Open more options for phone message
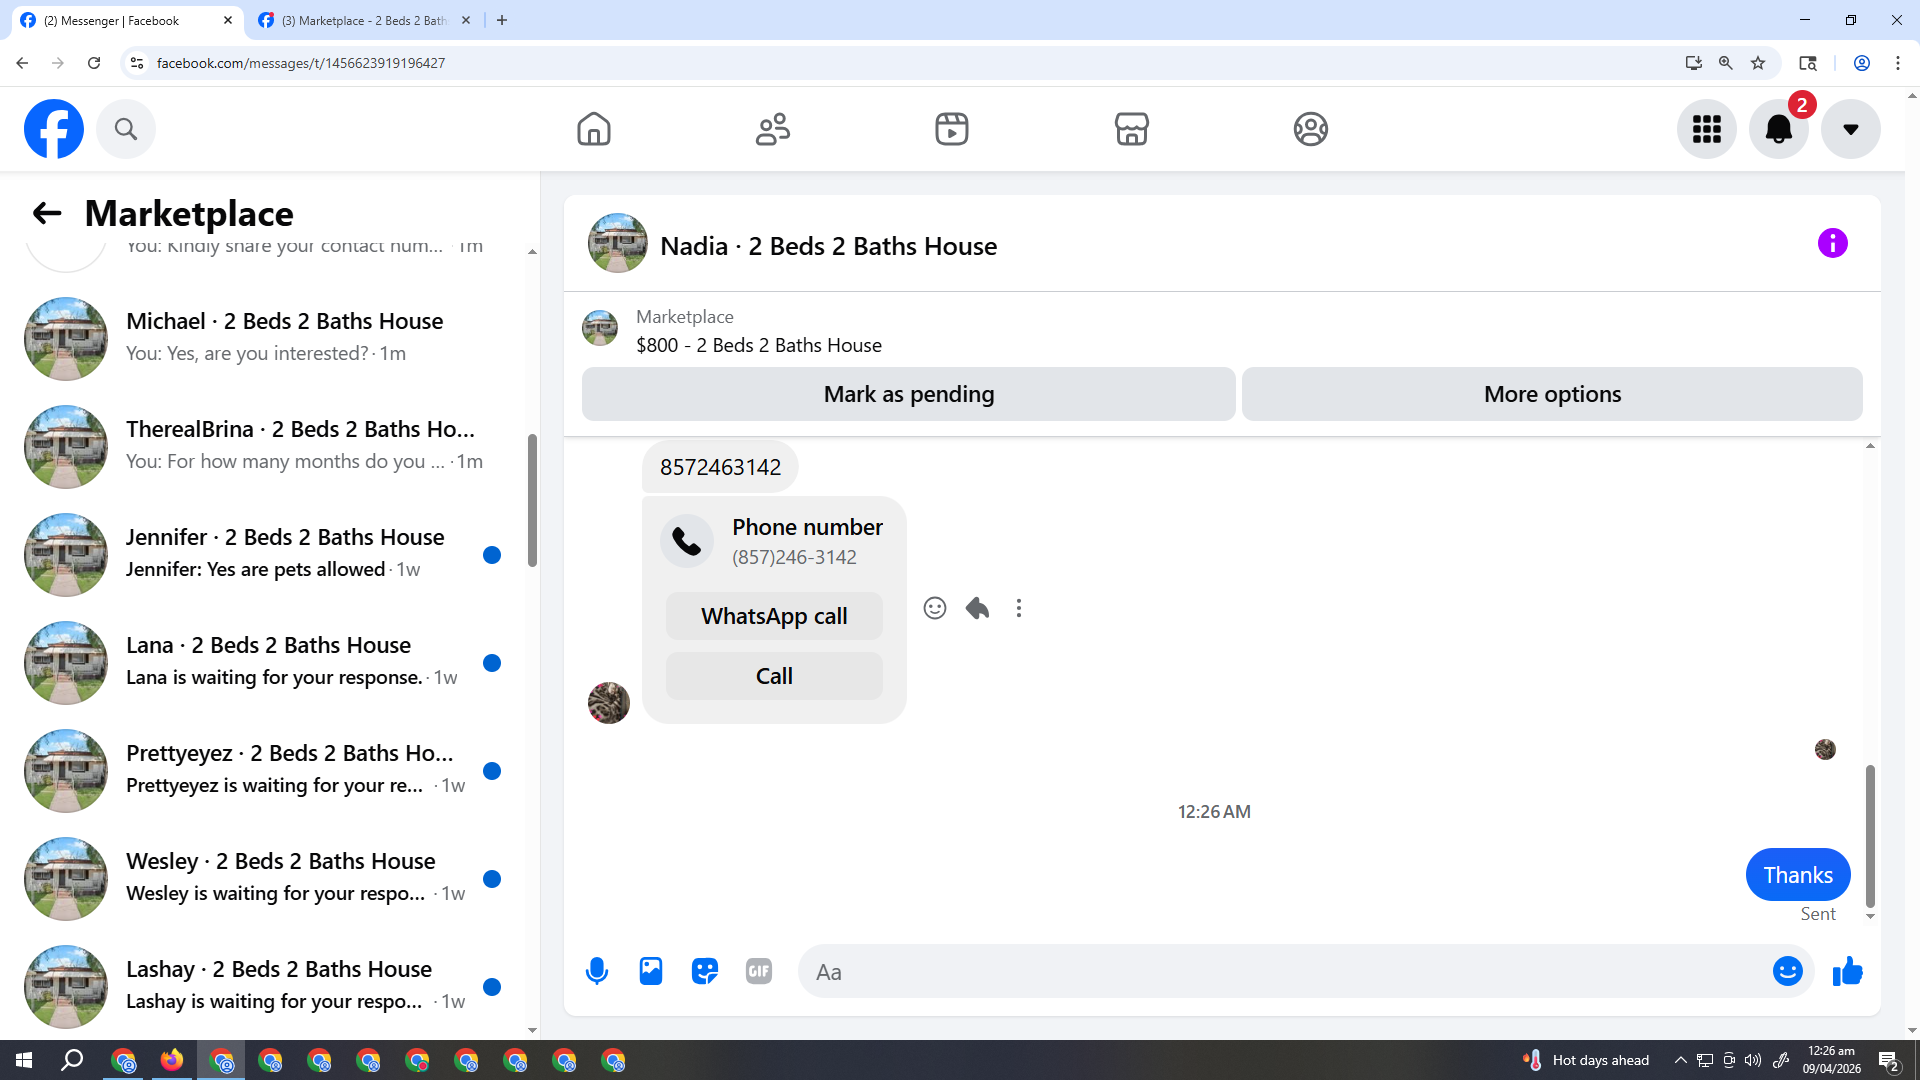 [x=1019, y=608]
